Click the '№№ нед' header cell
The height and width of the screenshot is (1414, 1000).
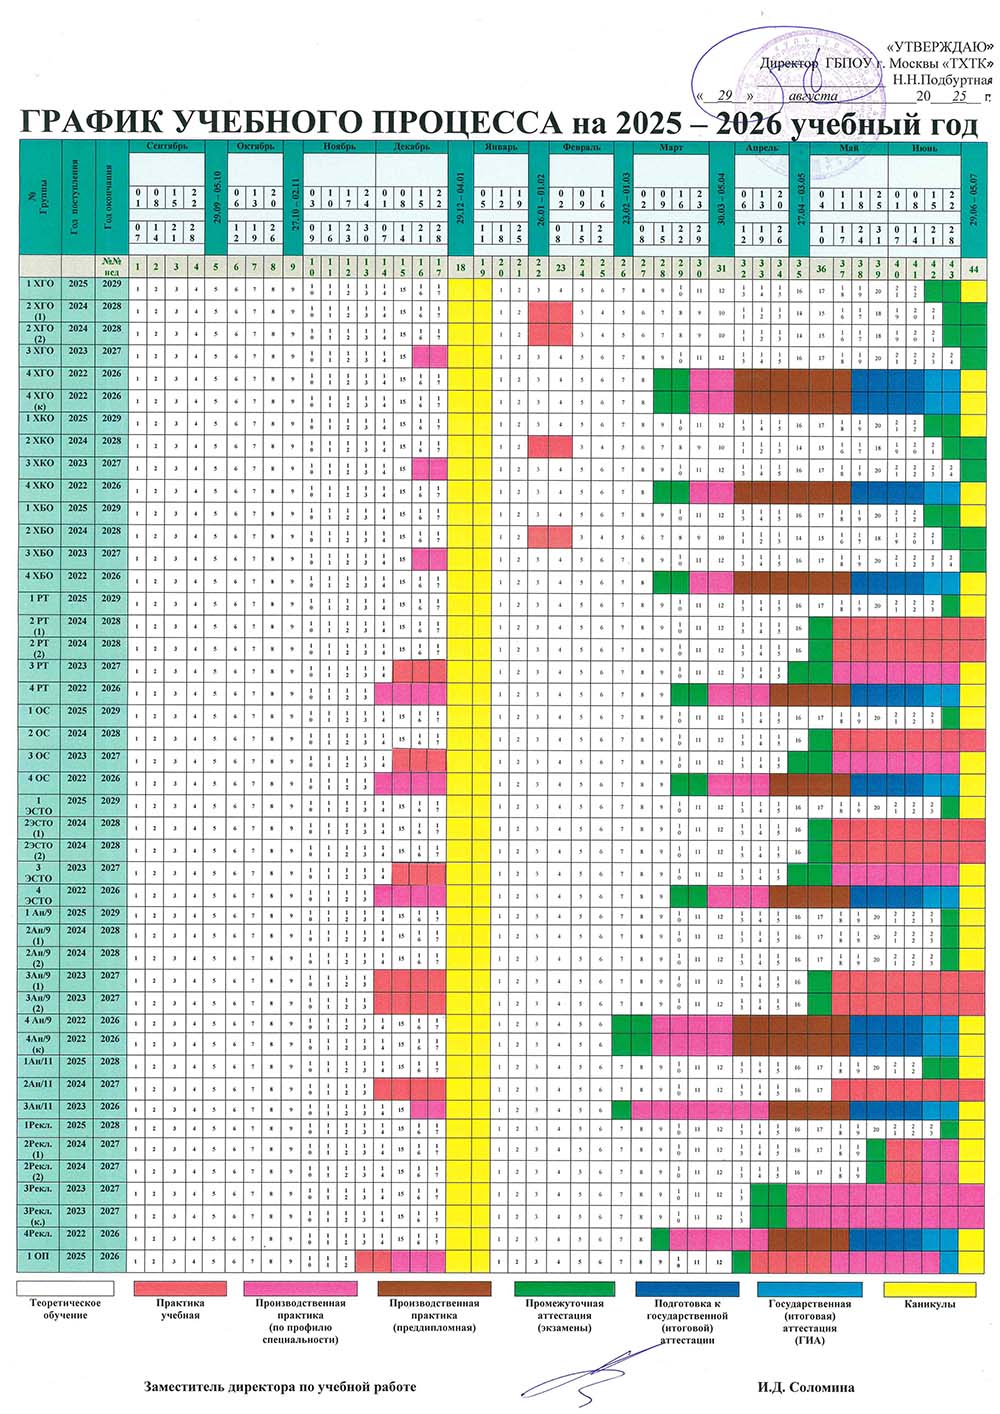(111, 266)
